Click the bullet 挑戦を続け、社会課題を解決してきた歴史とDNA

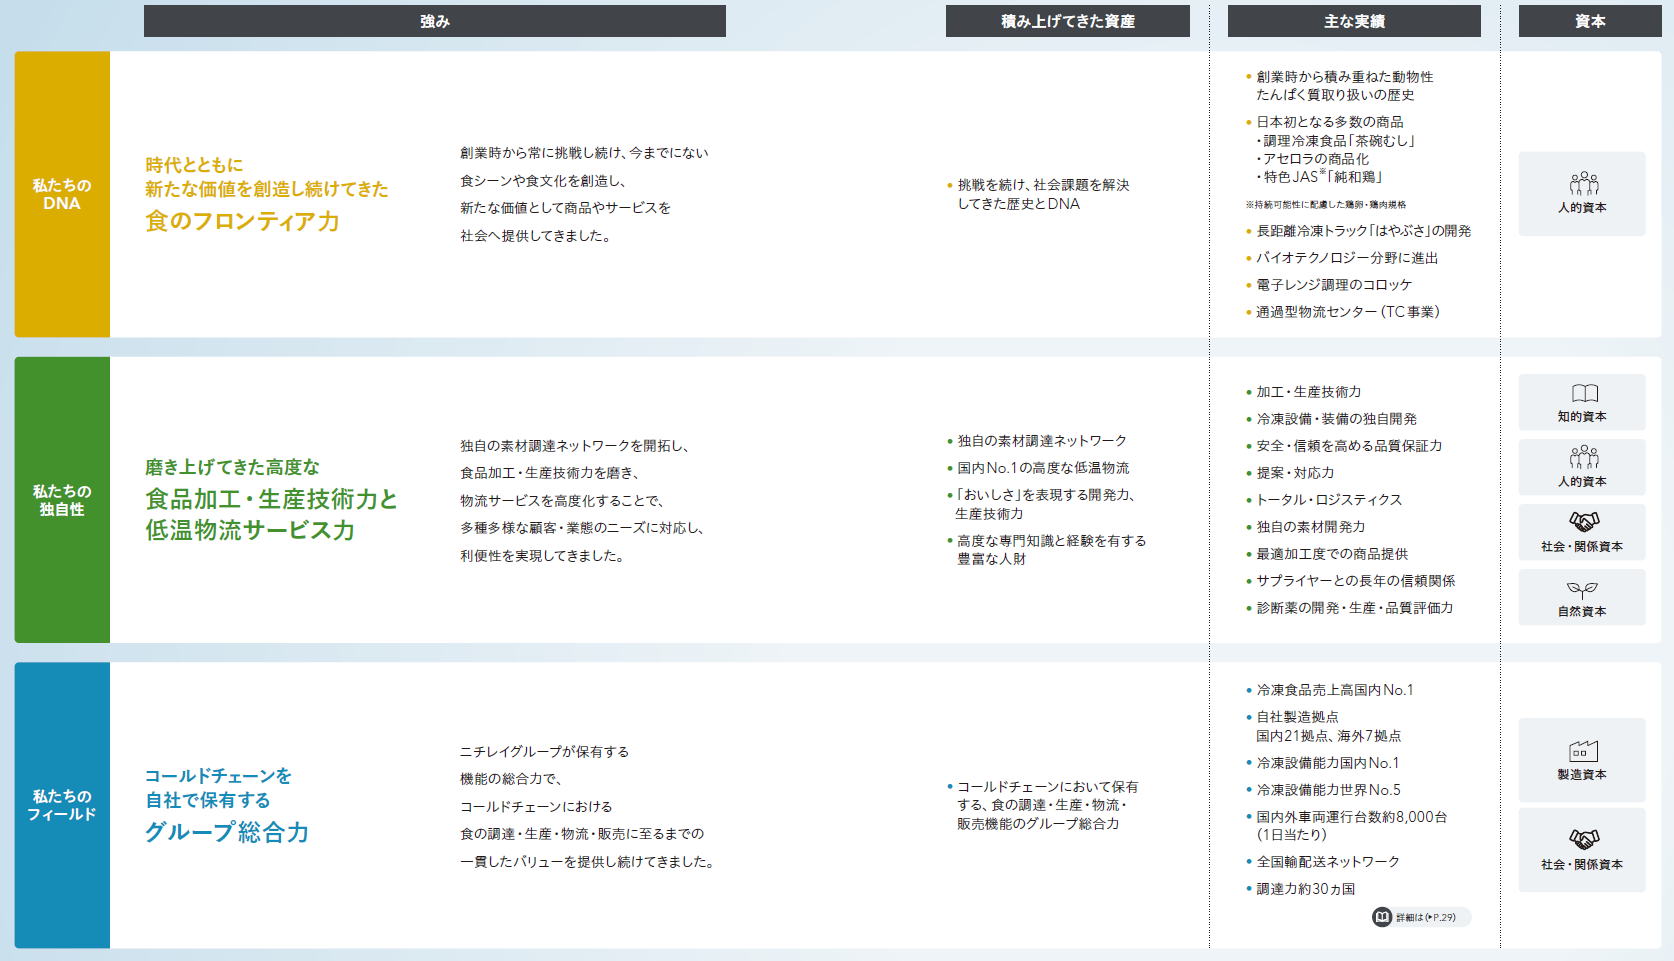pyautogui.click(x=1038, y=194)
